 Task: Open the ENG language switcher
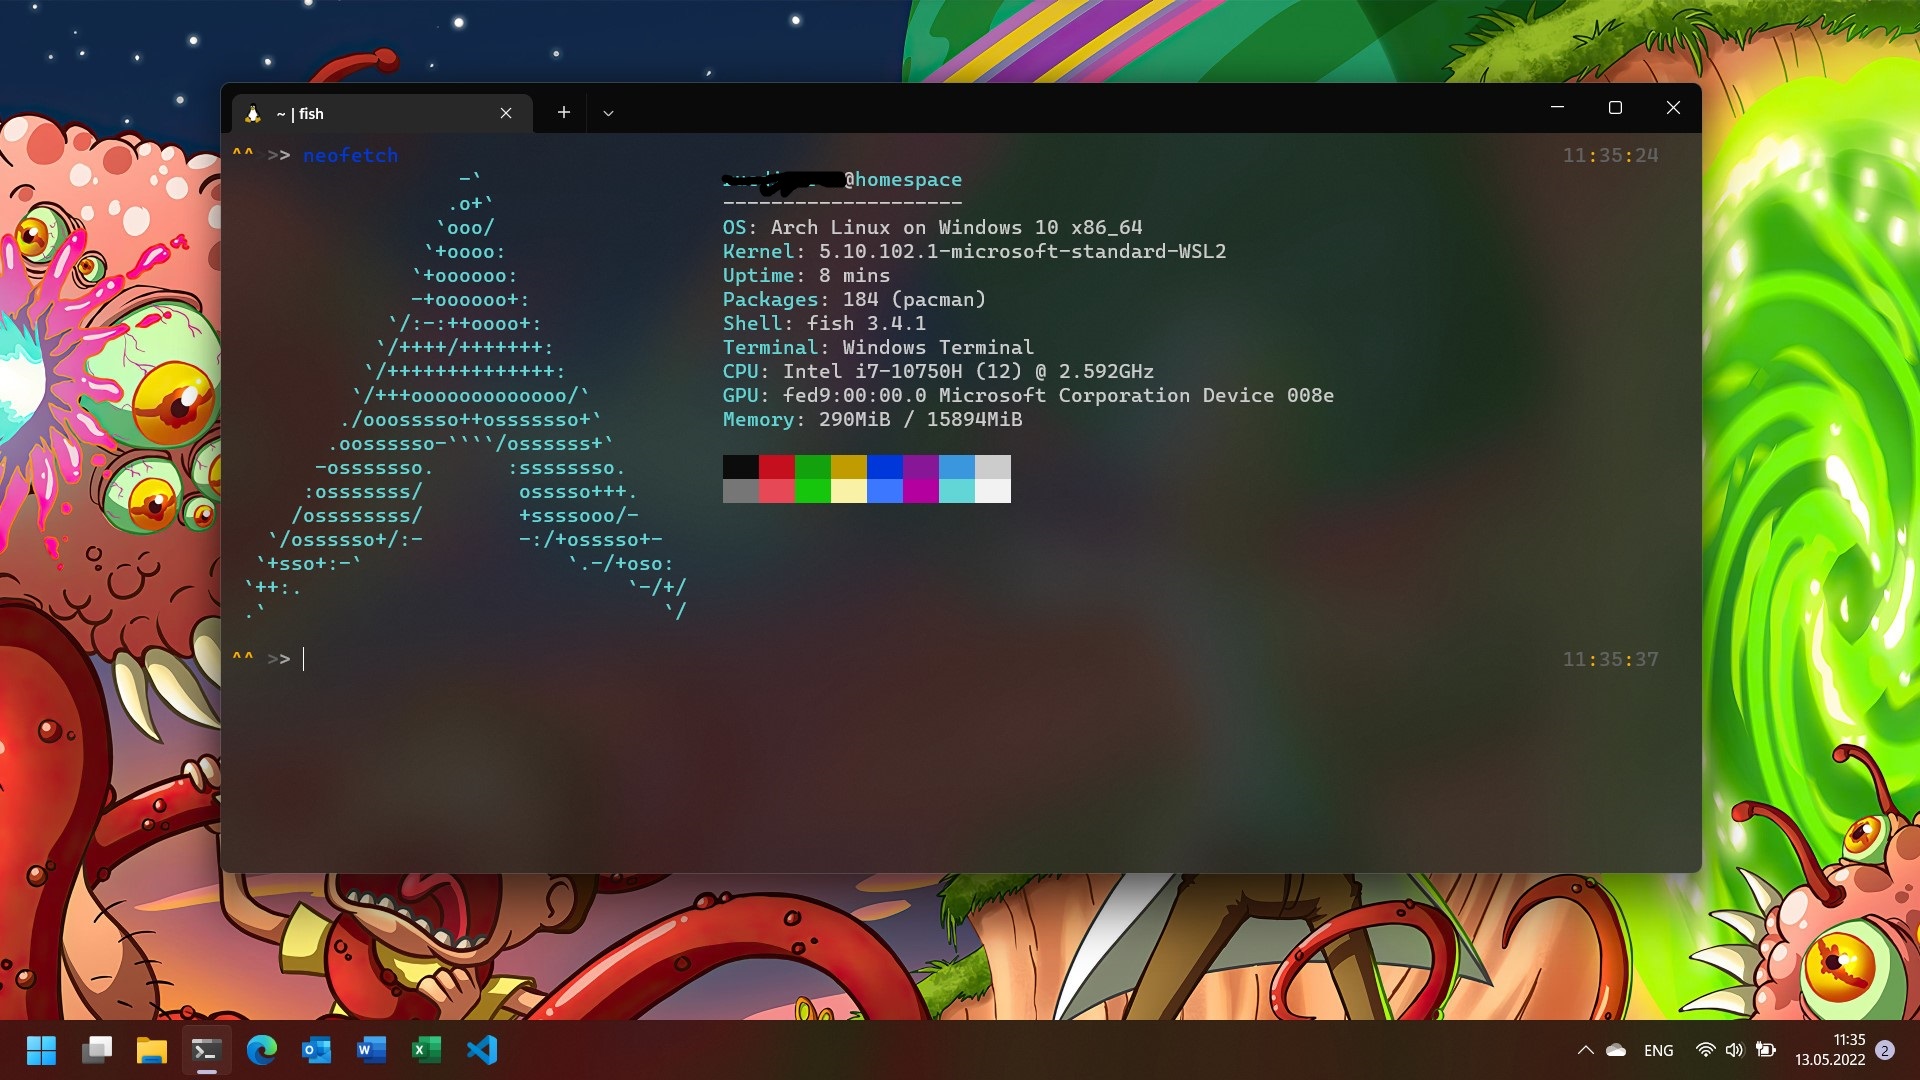1659,1050
